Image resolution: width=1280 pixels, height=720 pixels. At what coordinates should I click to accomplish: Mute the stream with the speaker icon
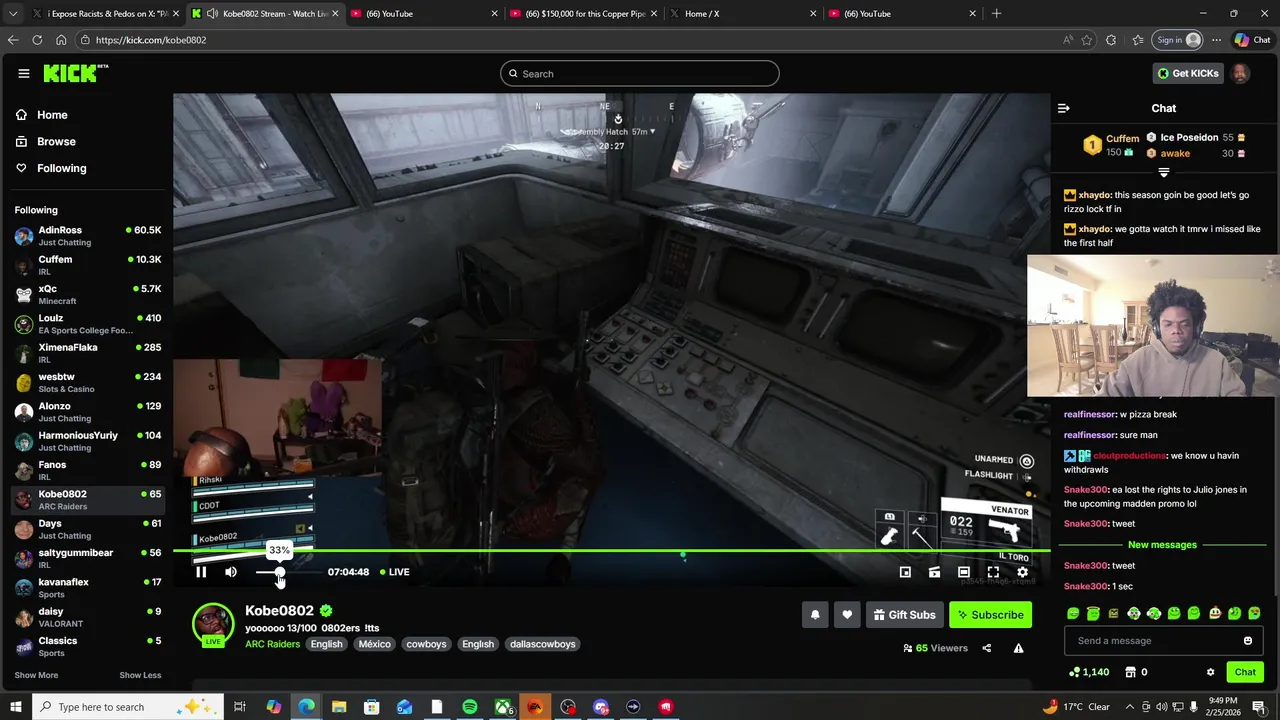coord(231,572)
